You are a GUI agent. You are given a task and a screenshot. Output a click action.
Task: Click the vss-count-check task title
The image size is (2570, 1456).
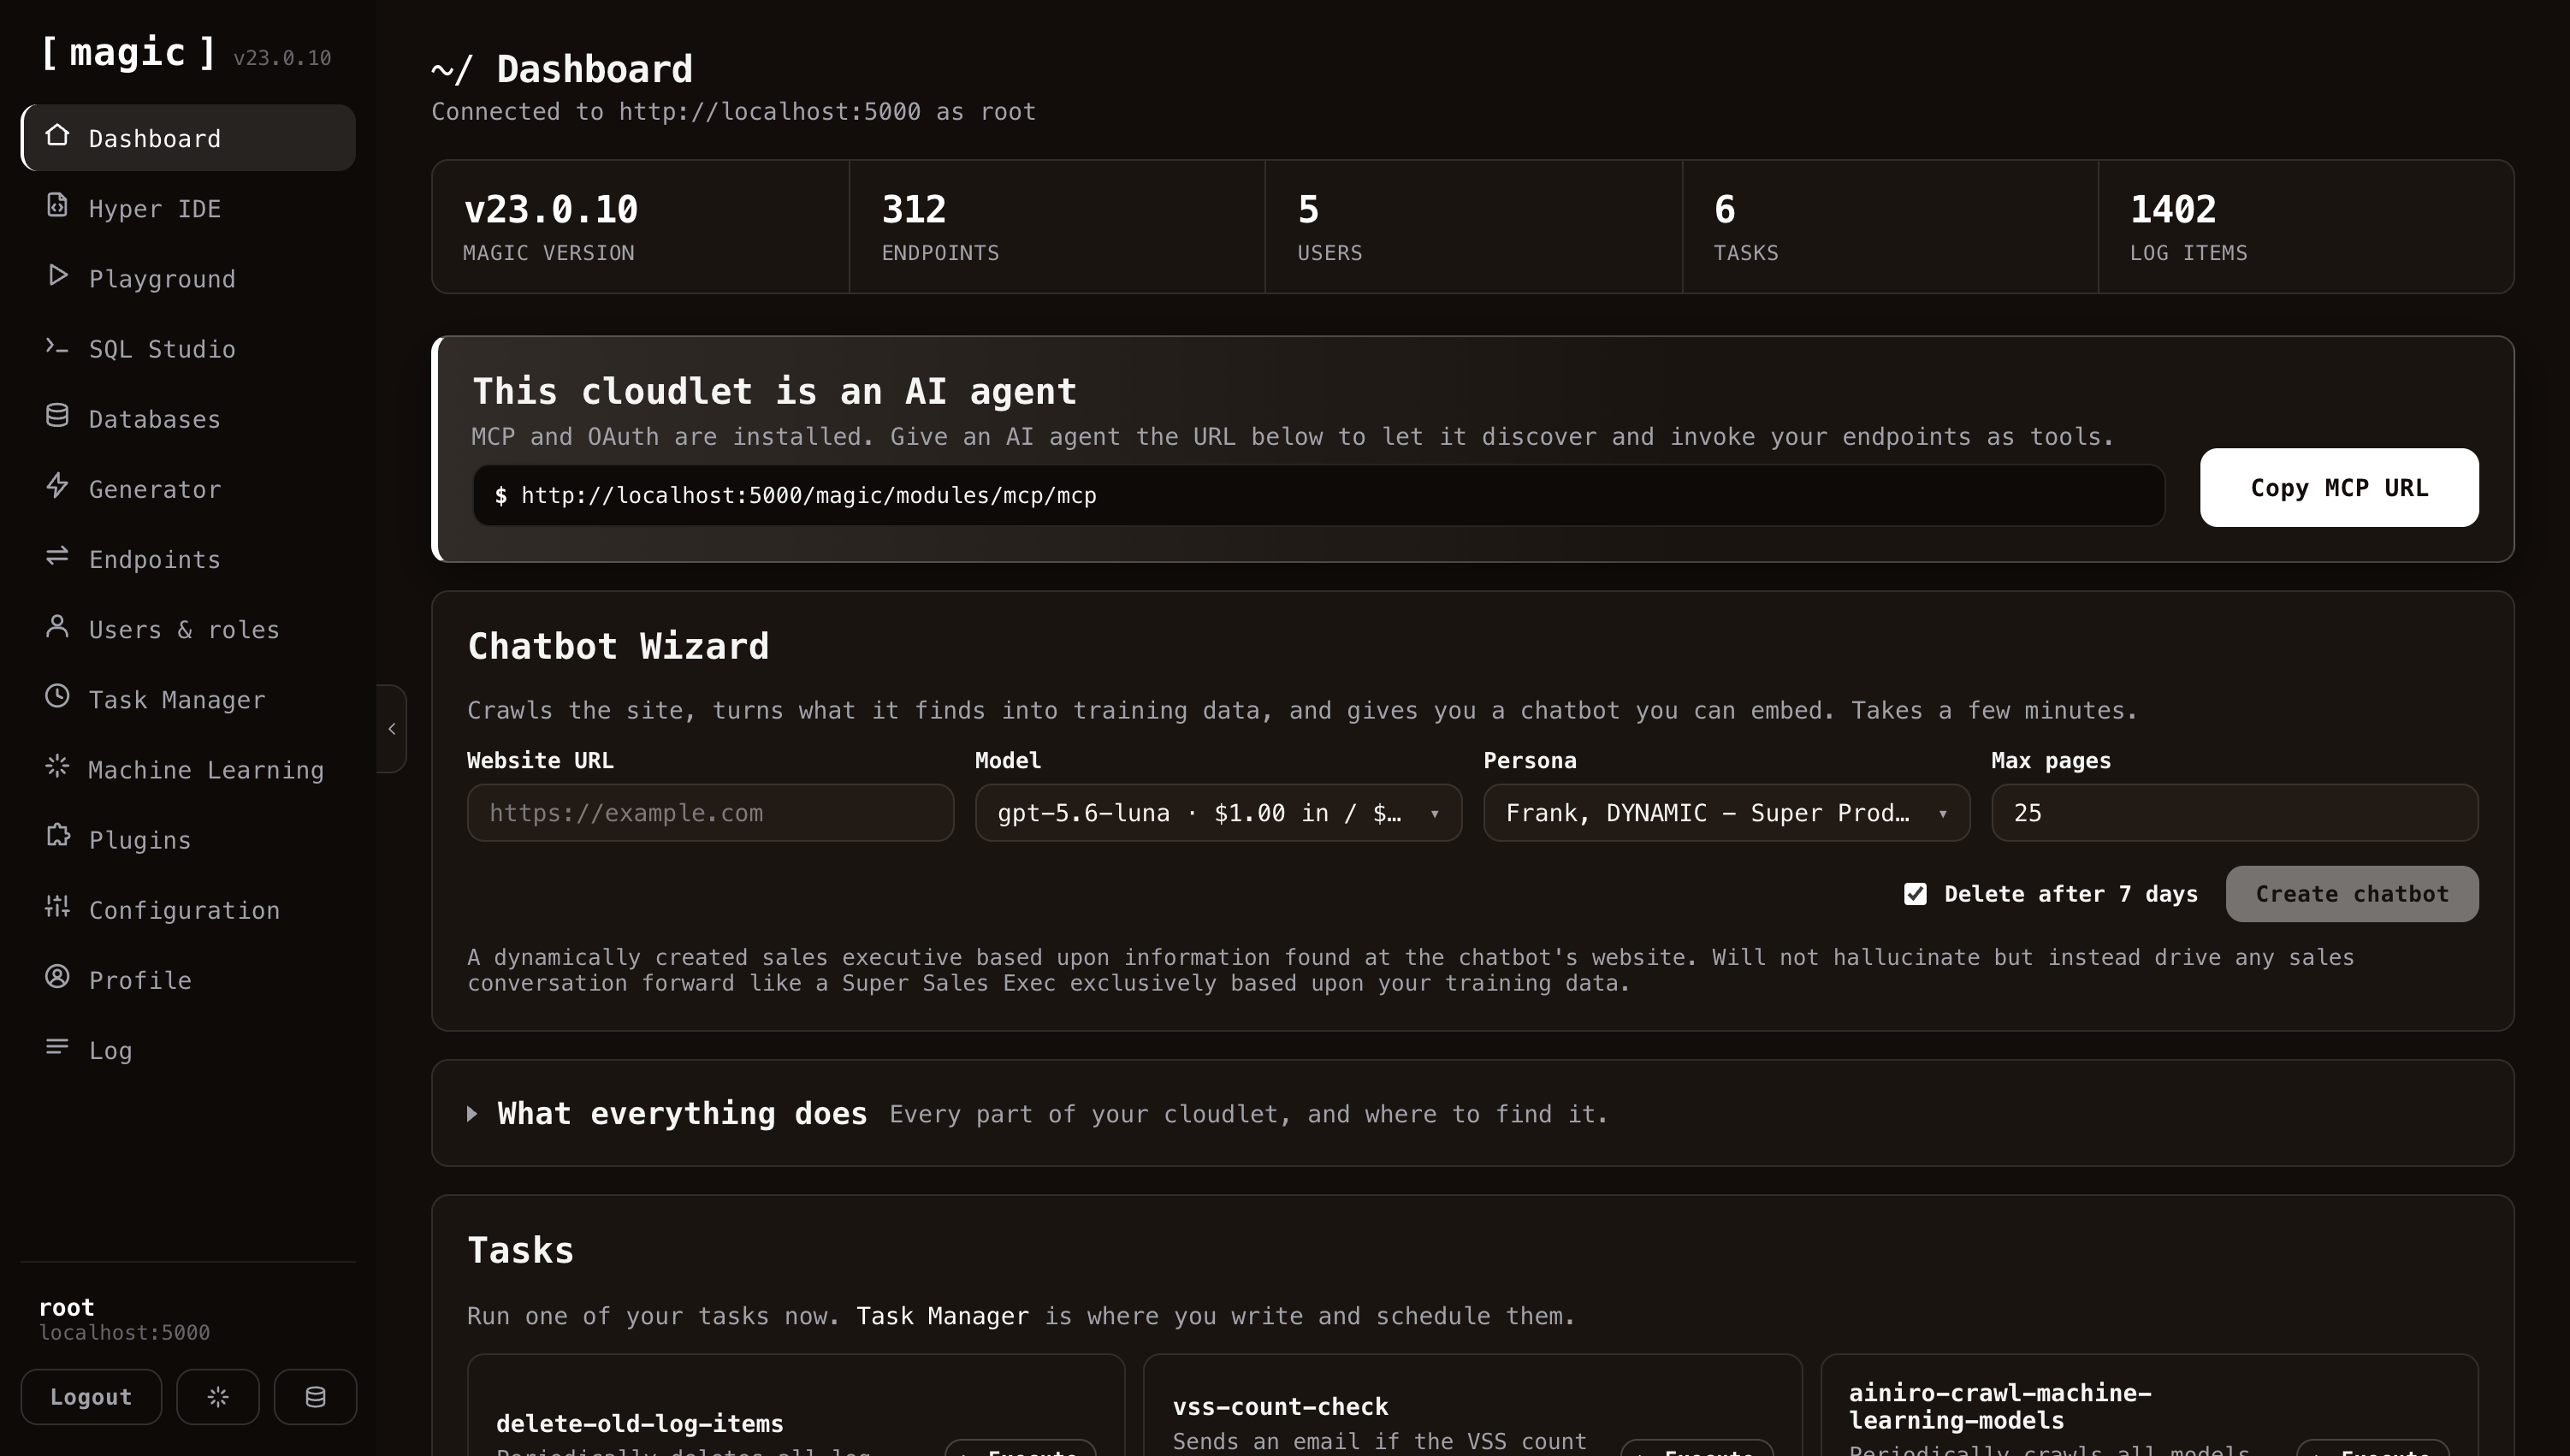1280,1406
